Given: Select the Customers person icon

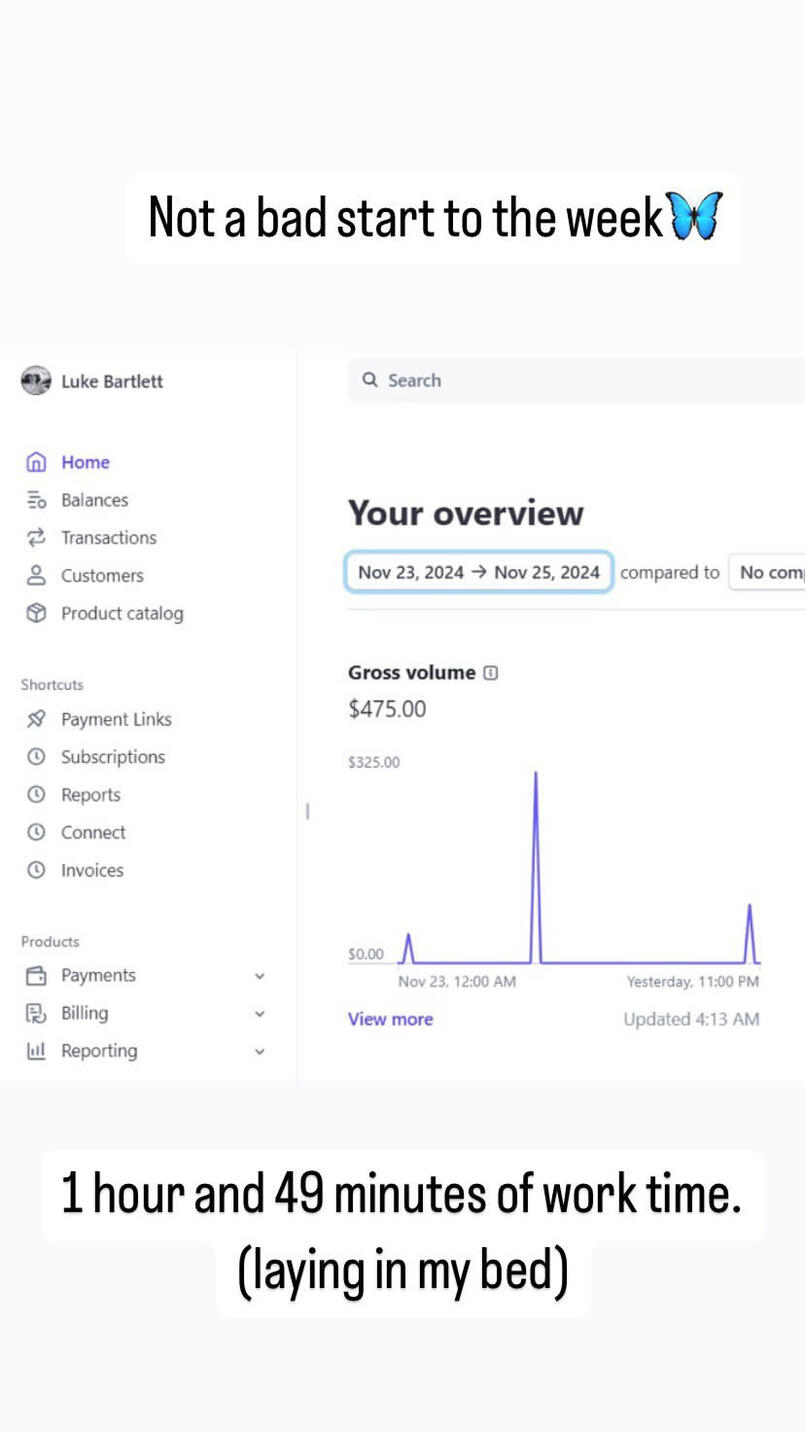Looking at the screenshot, I should tap(36, 575).
